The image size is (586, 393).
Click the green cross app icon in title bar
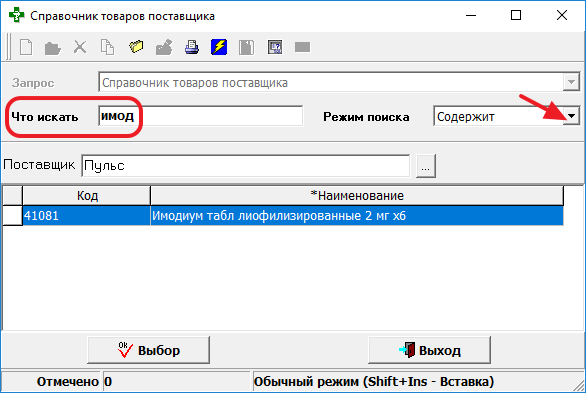[x=16, y=15]
